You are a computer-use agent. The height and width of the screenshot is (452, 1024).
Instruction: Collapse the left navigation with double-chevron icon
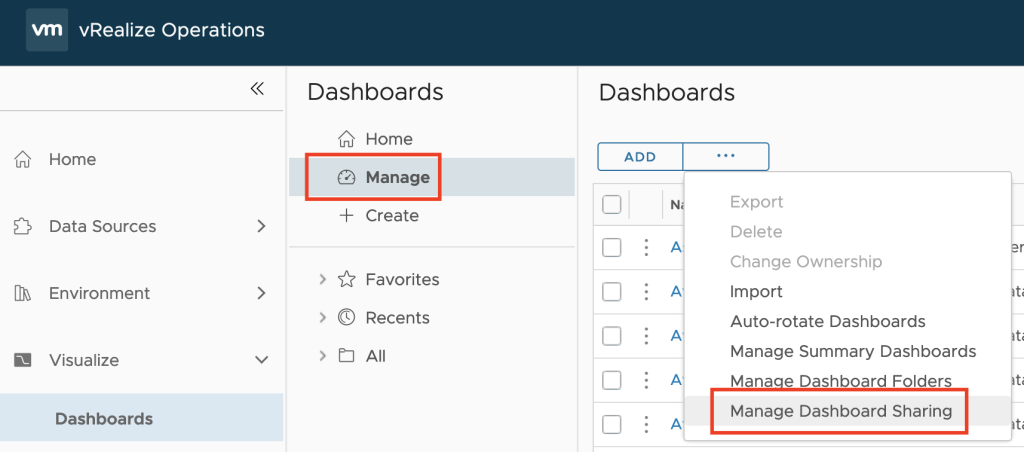(257, 89)
